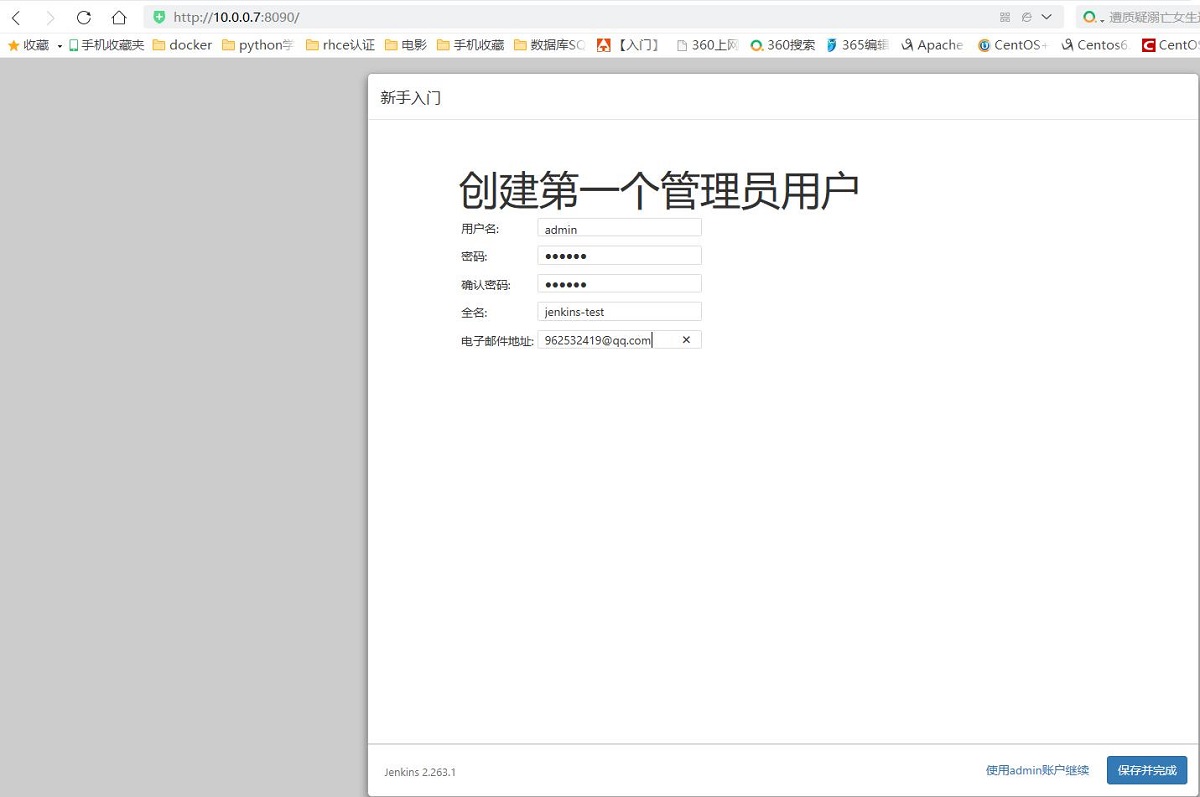Viewport: 1200px width, 797px height.
Task: Click the 确认密码 confirm password field
Action: (x=619, y=284)
